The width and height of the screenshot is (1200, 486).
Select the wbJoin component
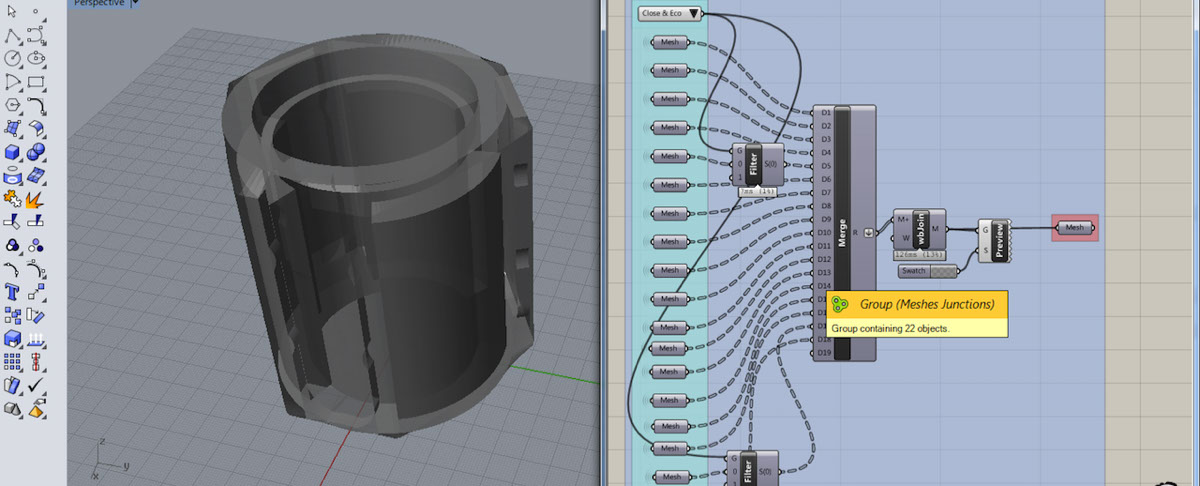(921, 229)
